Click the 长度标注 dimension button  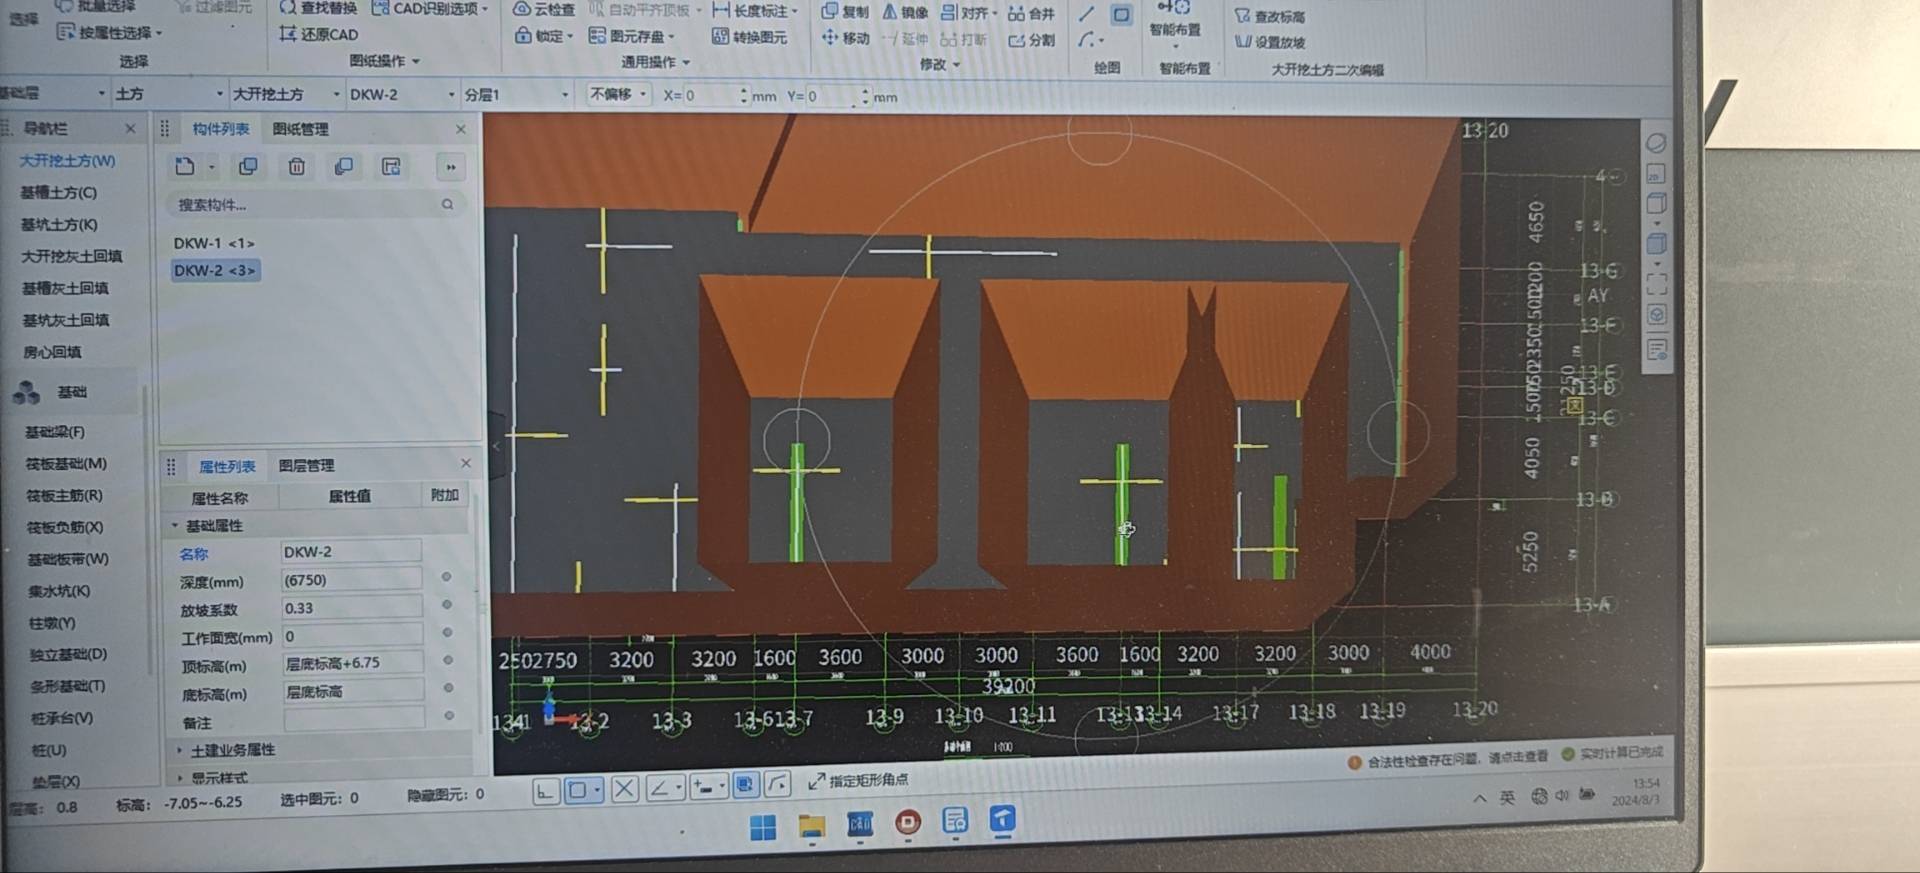(755, 10)
